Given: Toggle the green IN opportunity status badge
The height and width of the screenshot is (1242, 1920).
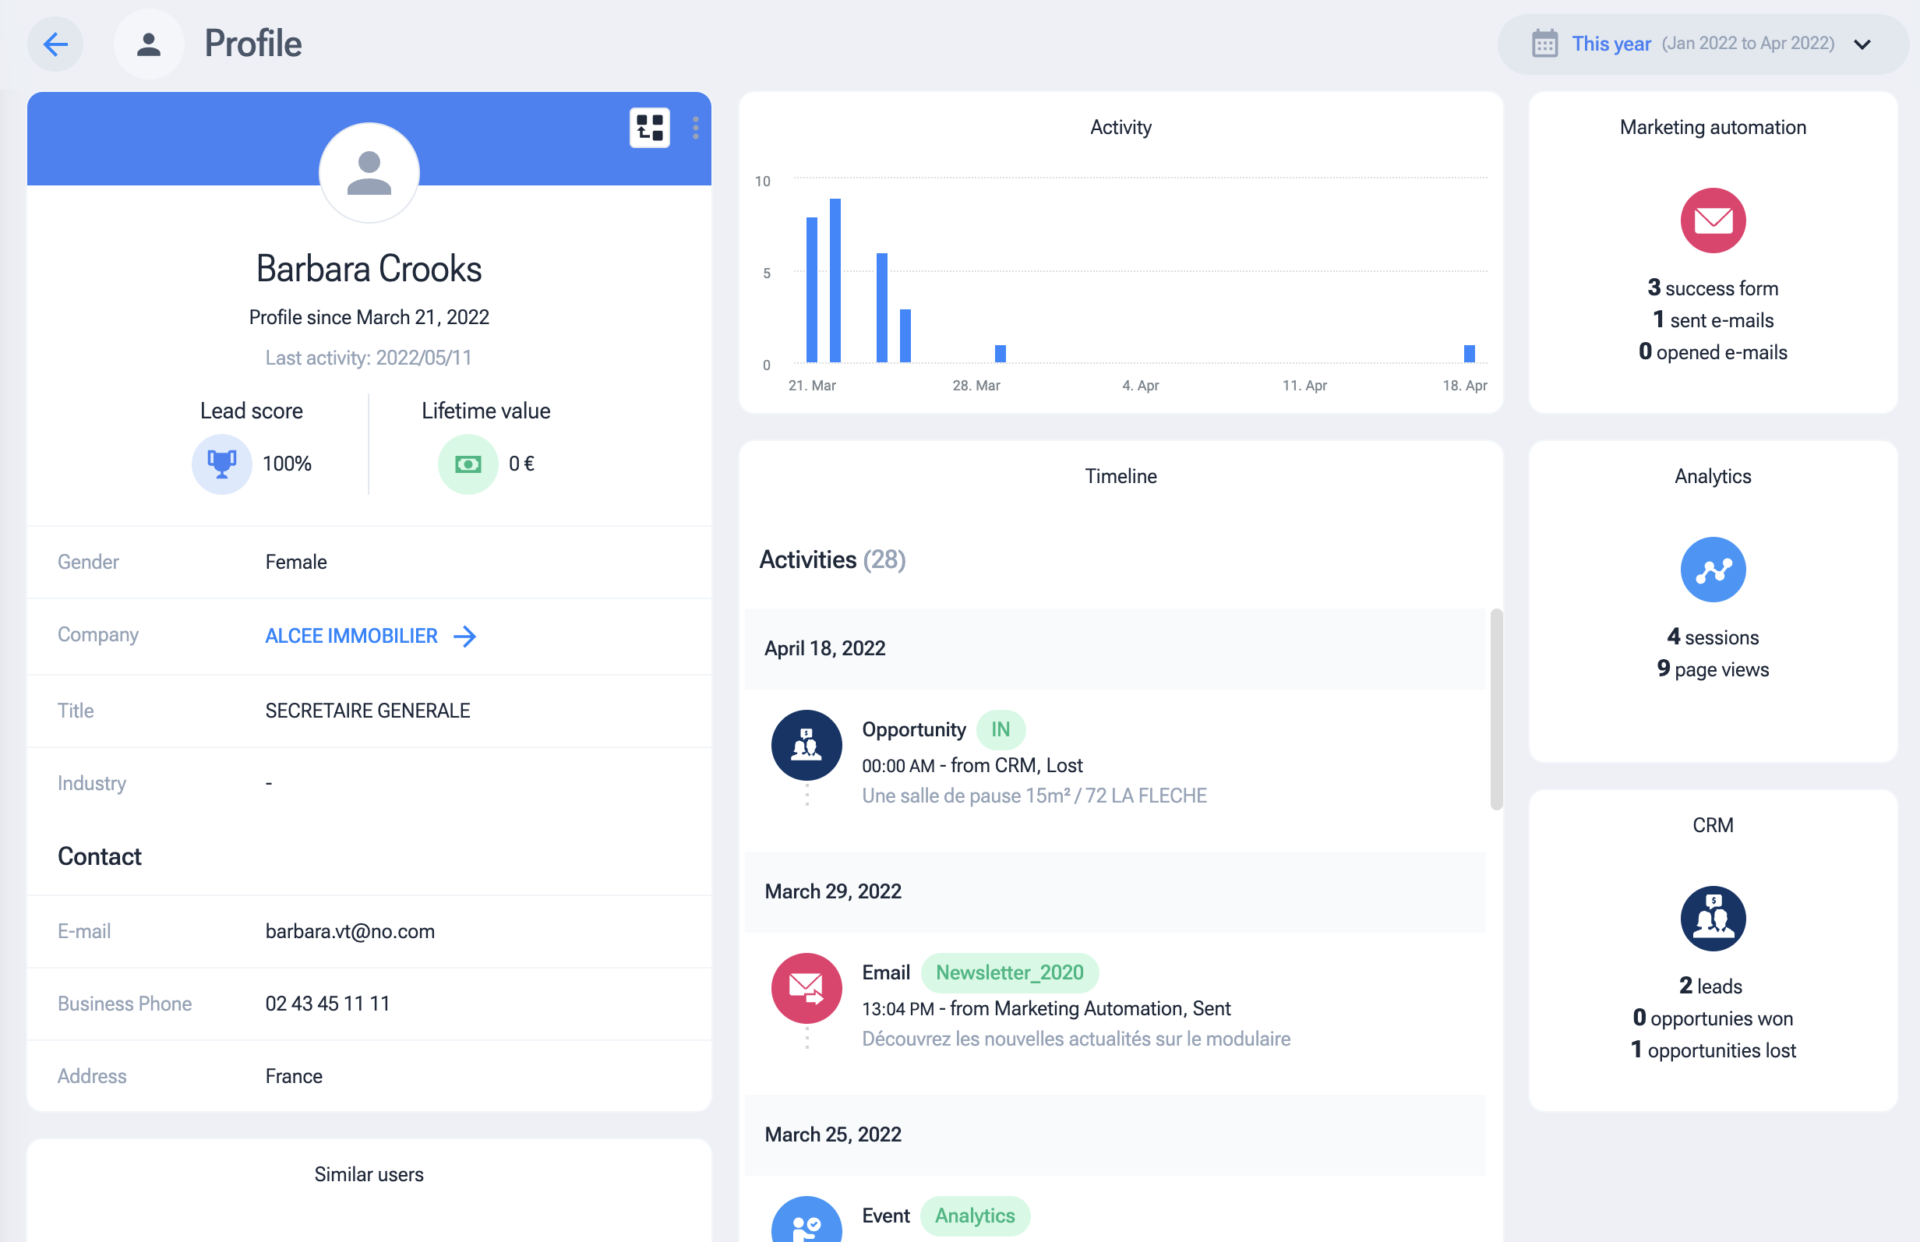Looking at the screenshot, I should pyautogui.click(x=1000, y=729).
